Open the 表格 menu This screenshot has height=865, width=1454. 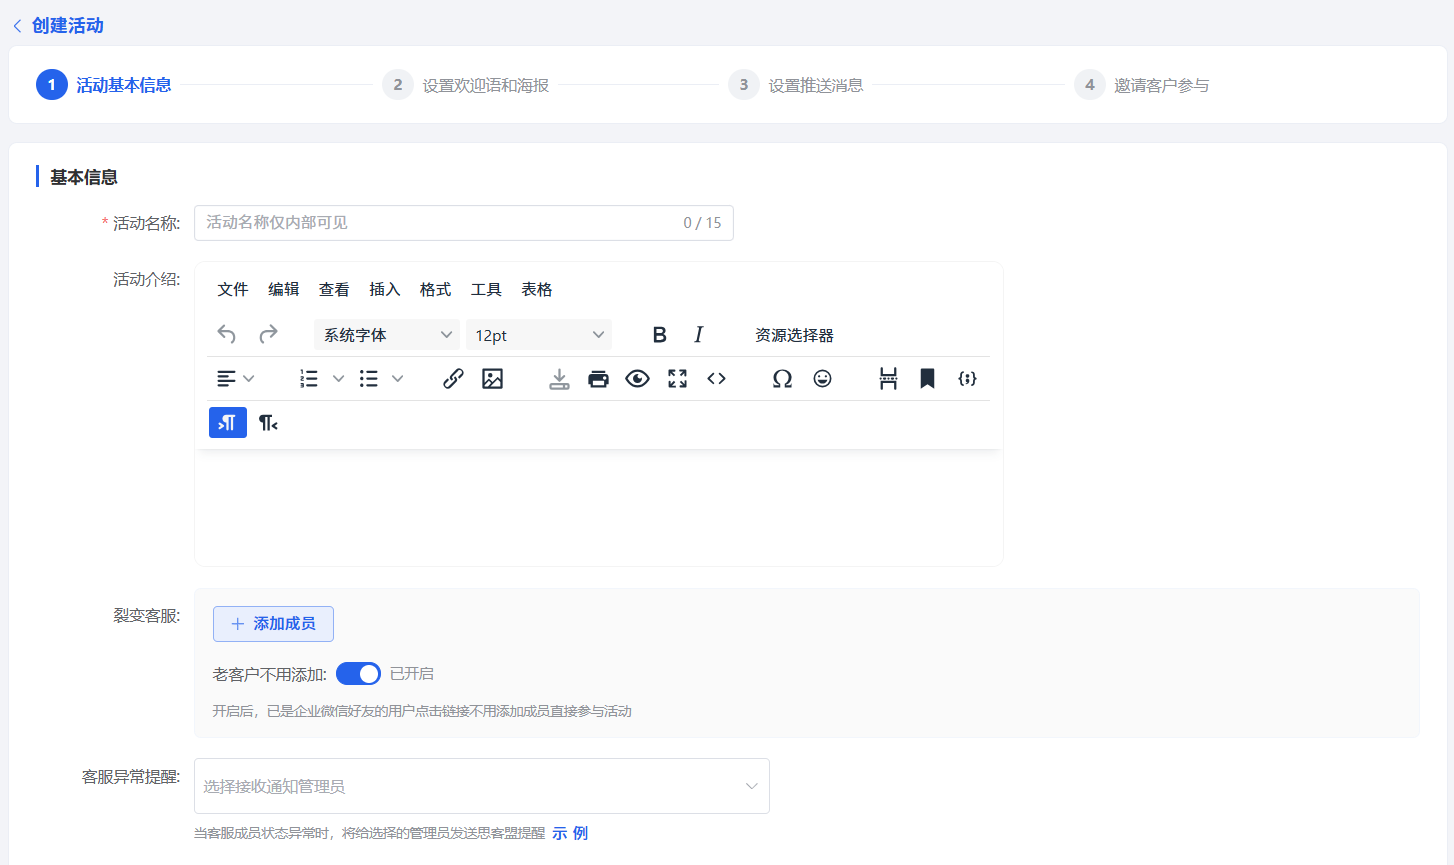coord(537,290)
